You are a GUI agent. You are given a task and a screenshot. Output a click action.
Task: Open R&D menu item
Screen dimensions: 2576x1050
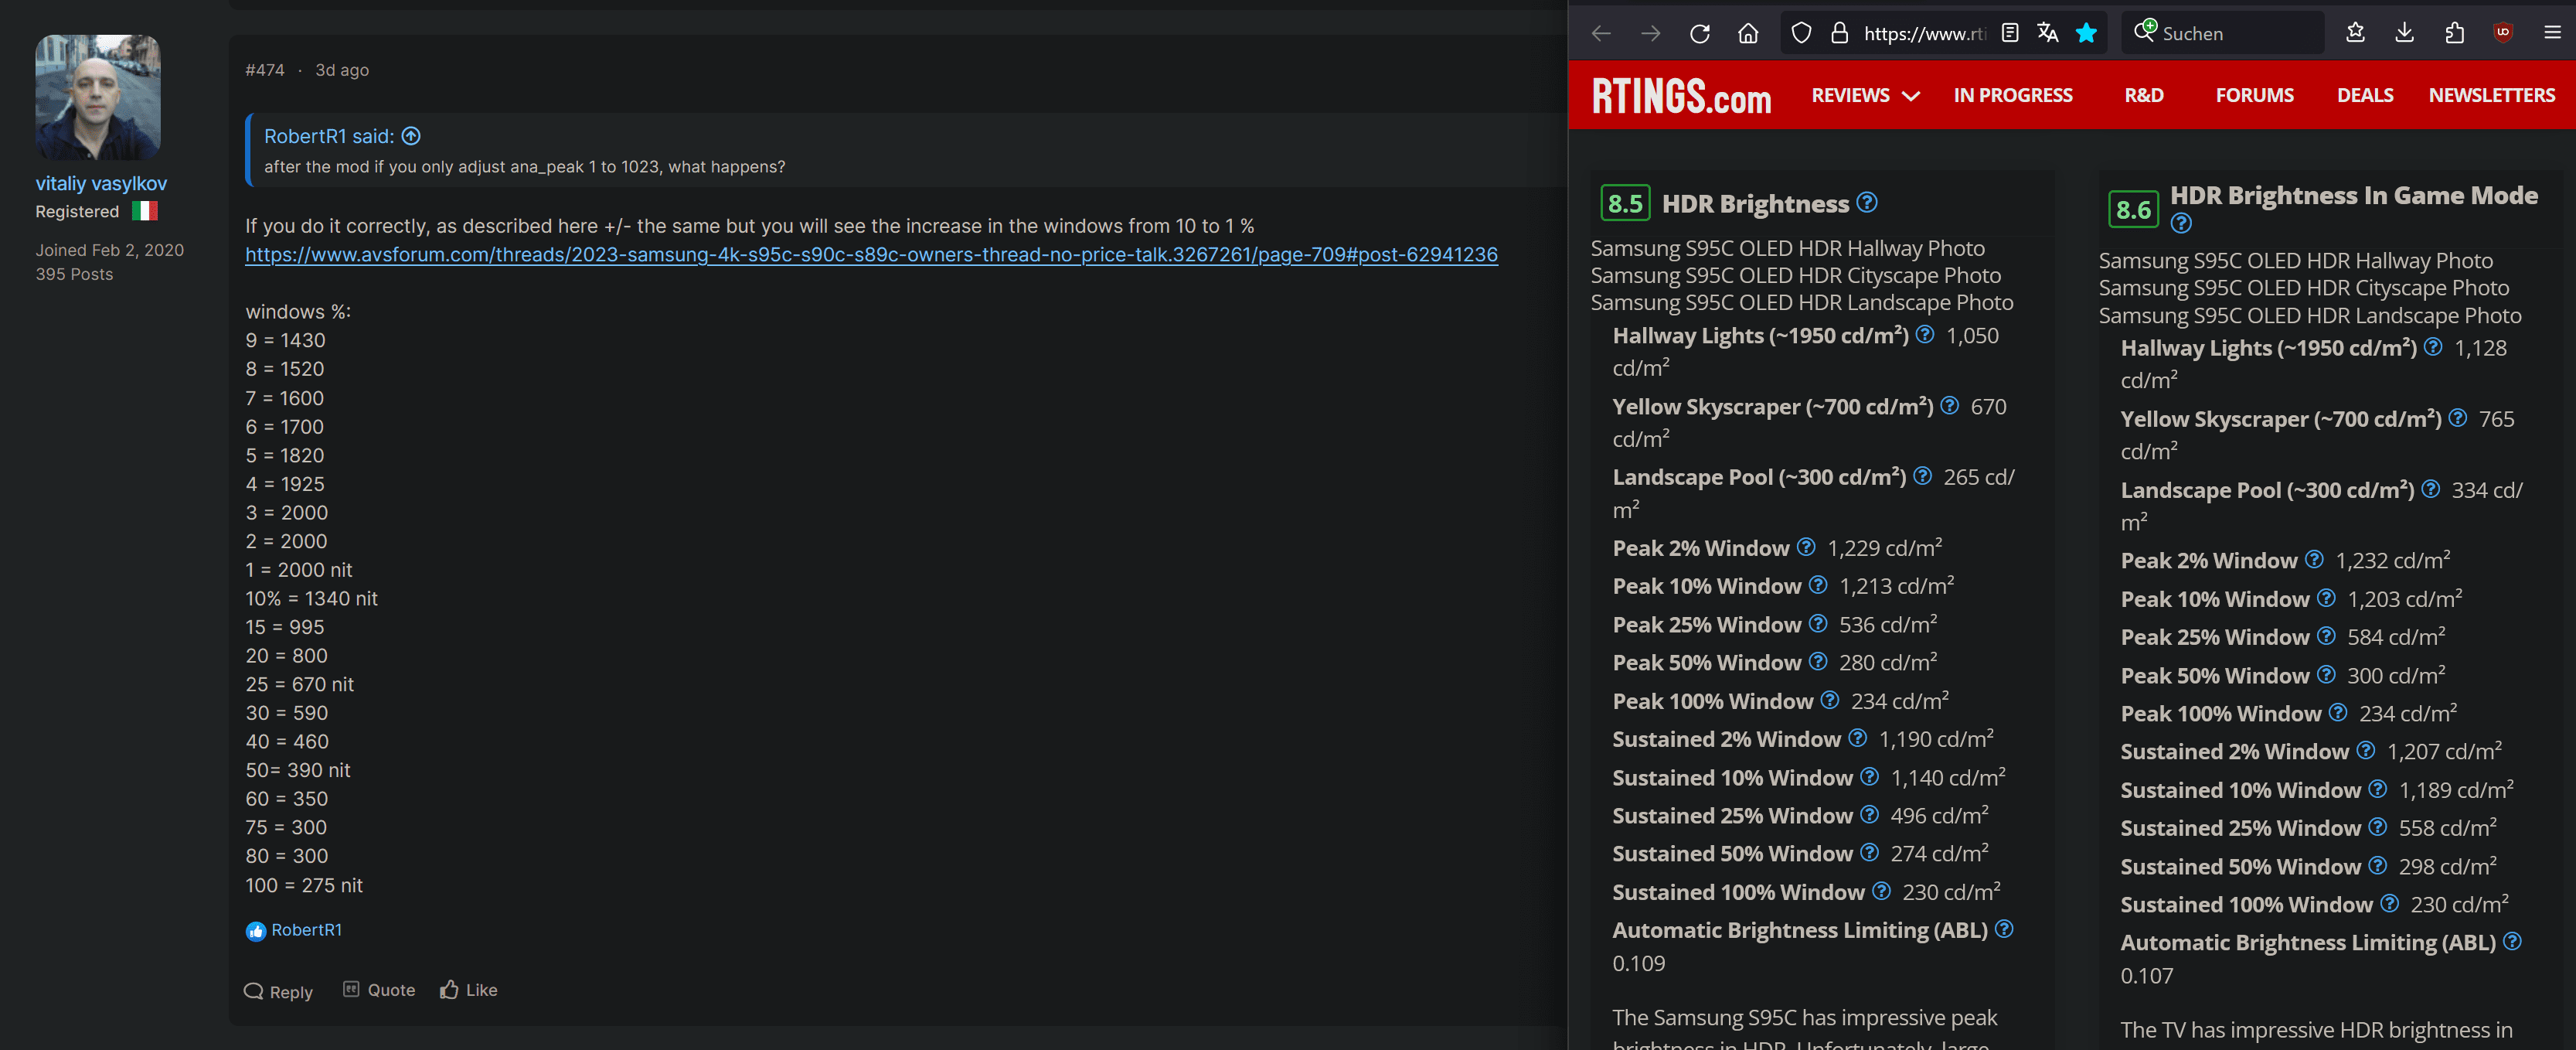tap(2144, 95)
